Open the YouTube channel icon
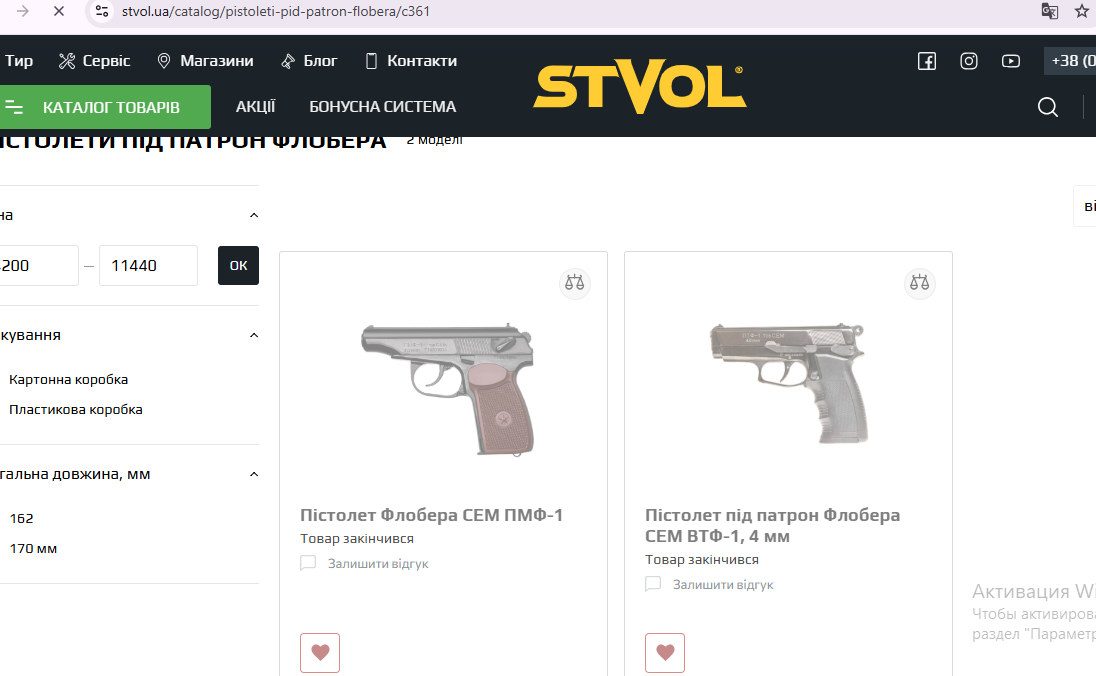 (x=1011, y=62)
